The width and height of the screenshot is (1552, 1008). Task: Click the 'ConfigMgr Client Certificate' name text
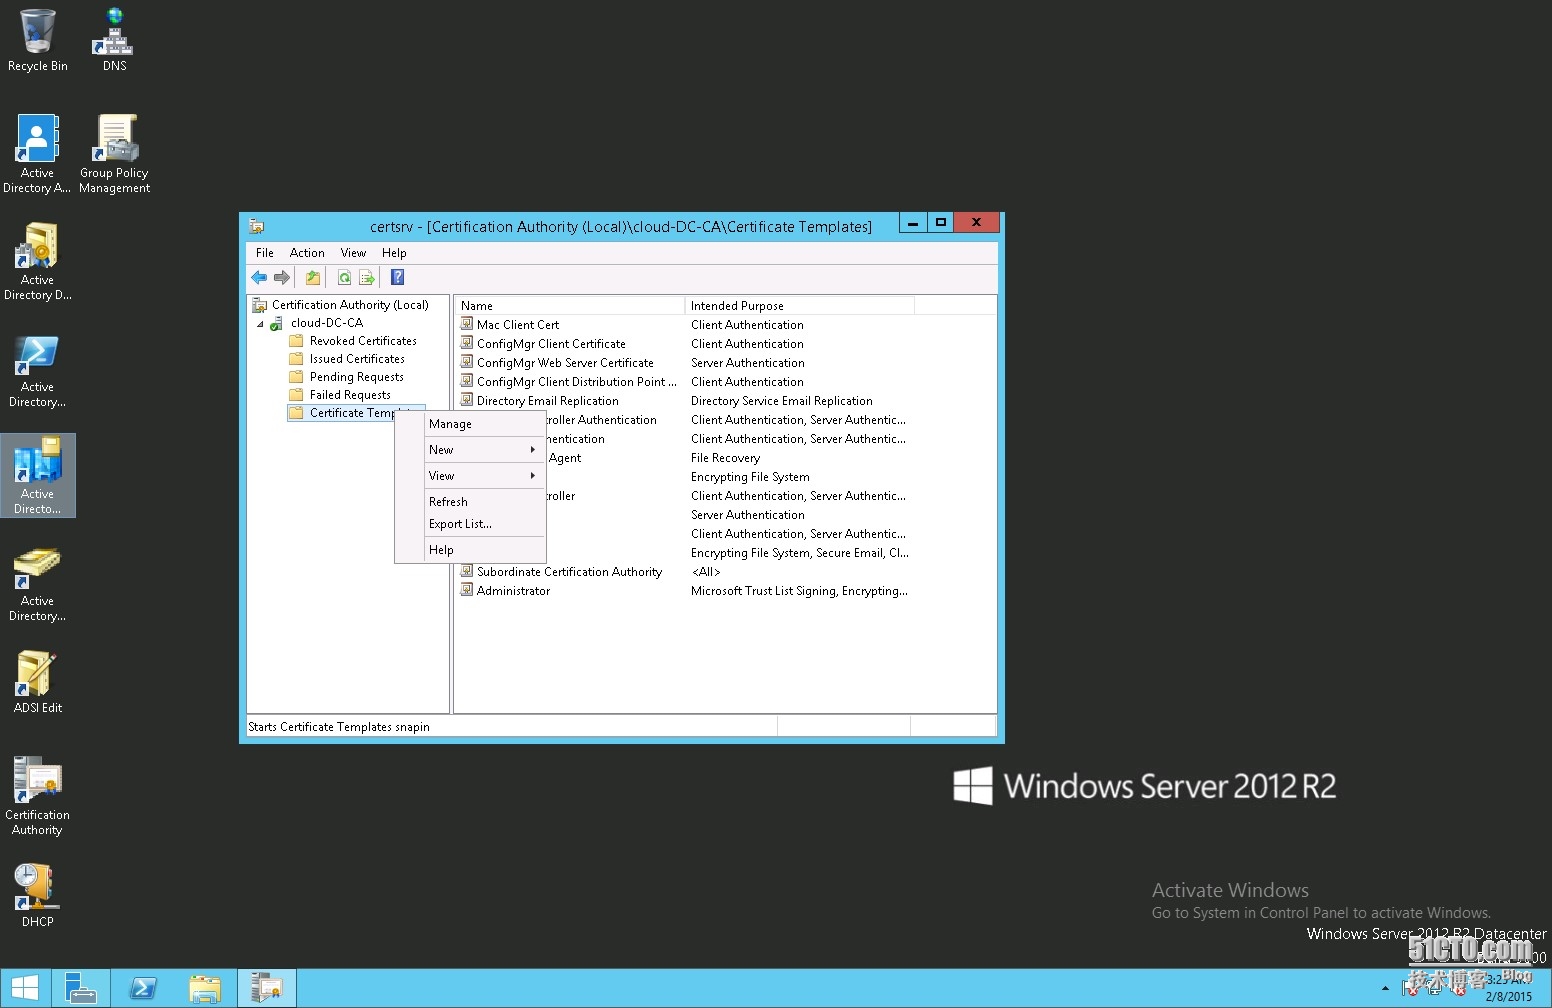coord(551,344)
